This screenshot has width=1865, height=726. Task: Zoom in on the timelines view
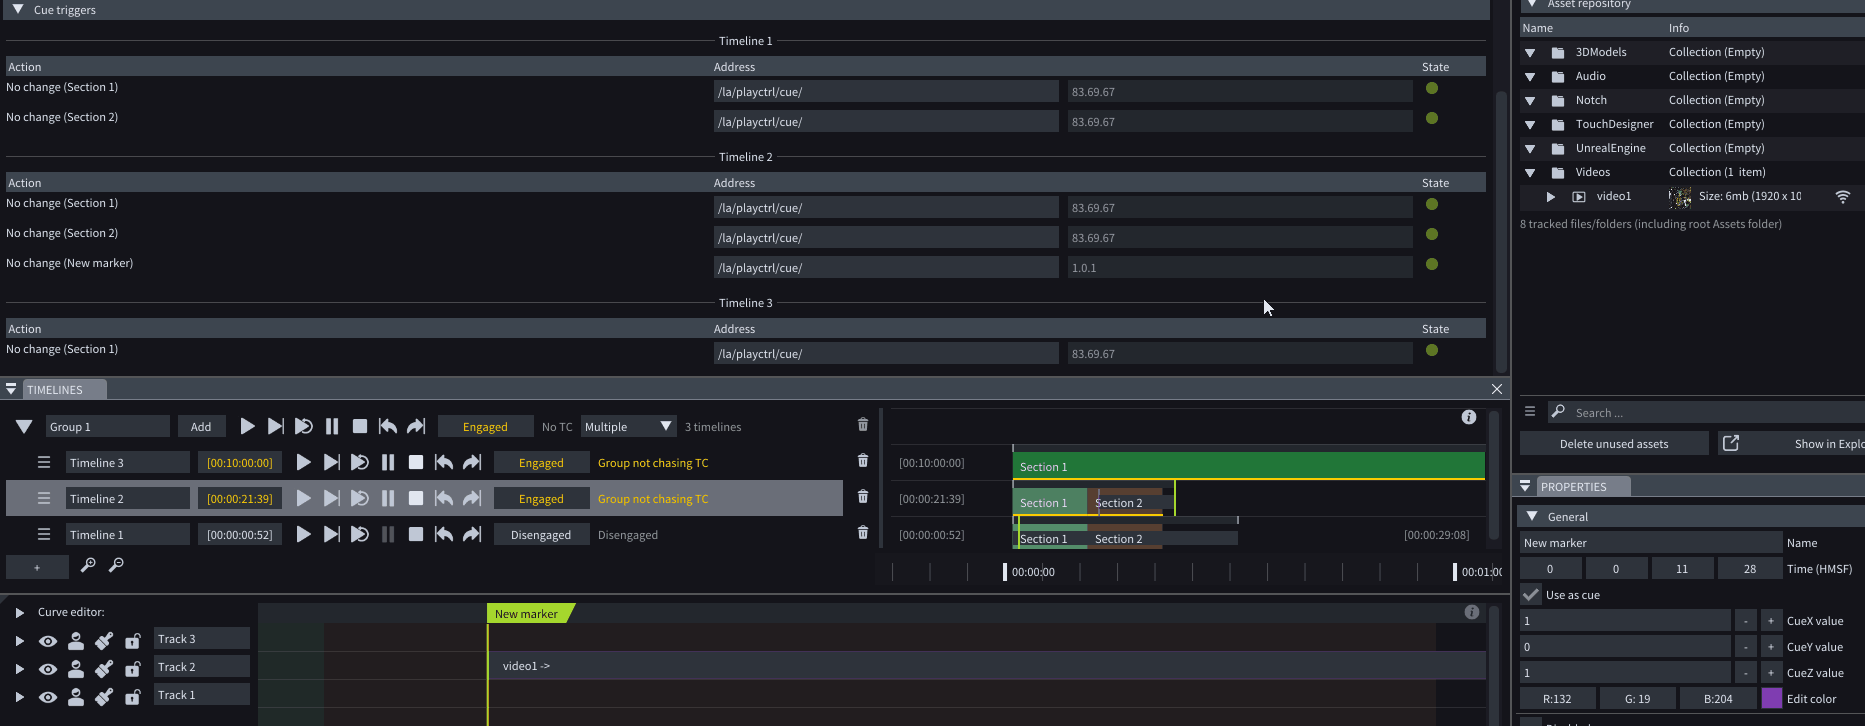pos(88,566)
